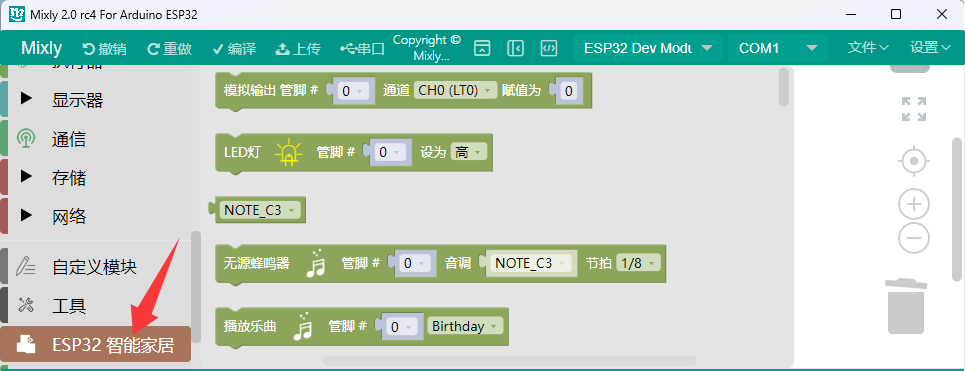
Task: Click the 播放乐曲 block label
Action: pos(250,326)
